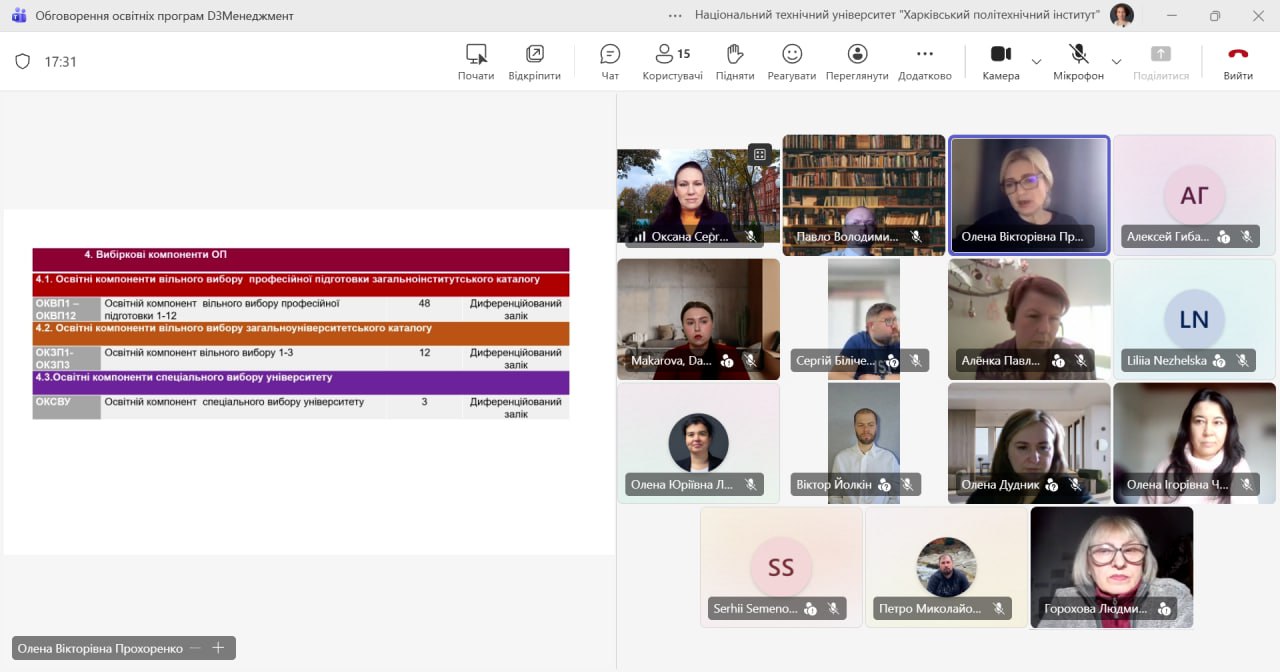Show the 15 participants list
1280x672 pixels.
(x=672, y=61)
